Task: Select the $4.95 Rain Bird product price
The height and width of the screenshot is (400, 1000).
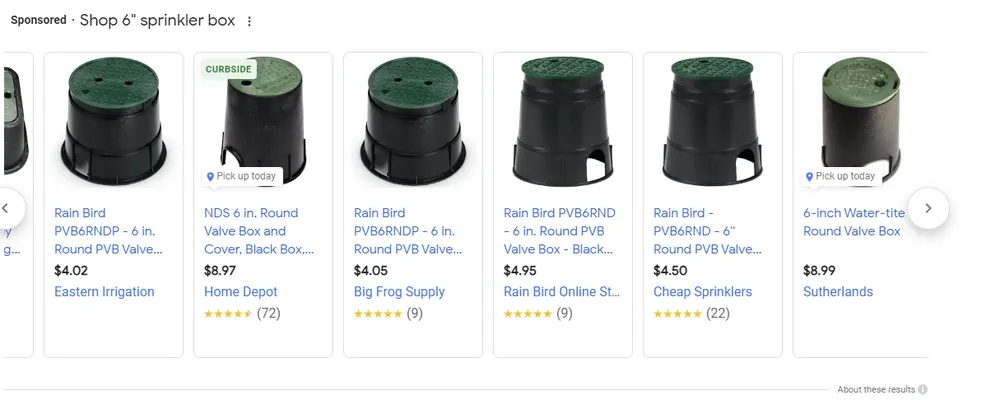Action: click(520, 270)
